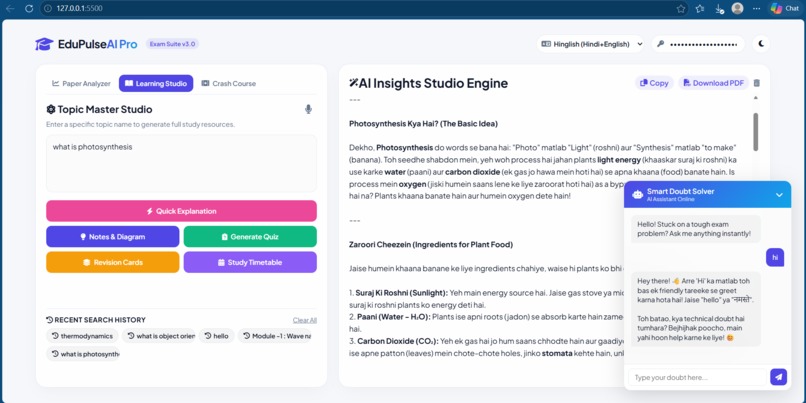
Task: Open the browser favorites list icon
Action: click(700, 8)
